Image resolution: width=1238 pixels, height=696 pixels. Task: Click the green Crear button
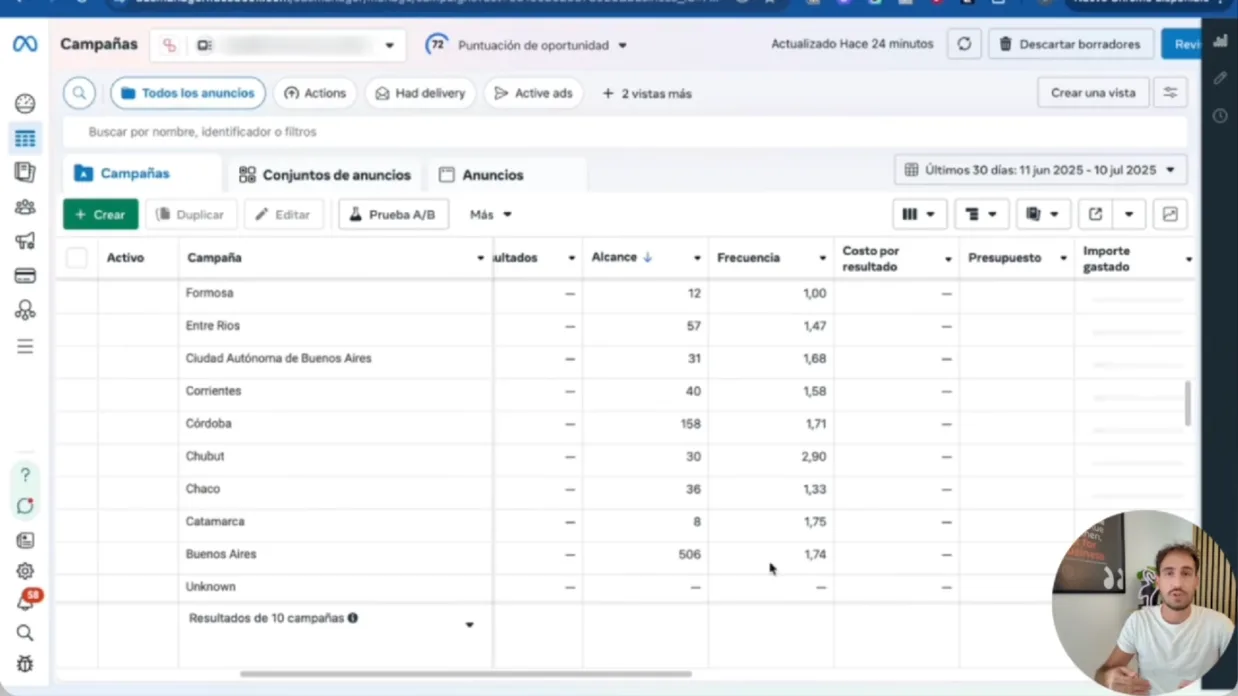coord(101,215)
